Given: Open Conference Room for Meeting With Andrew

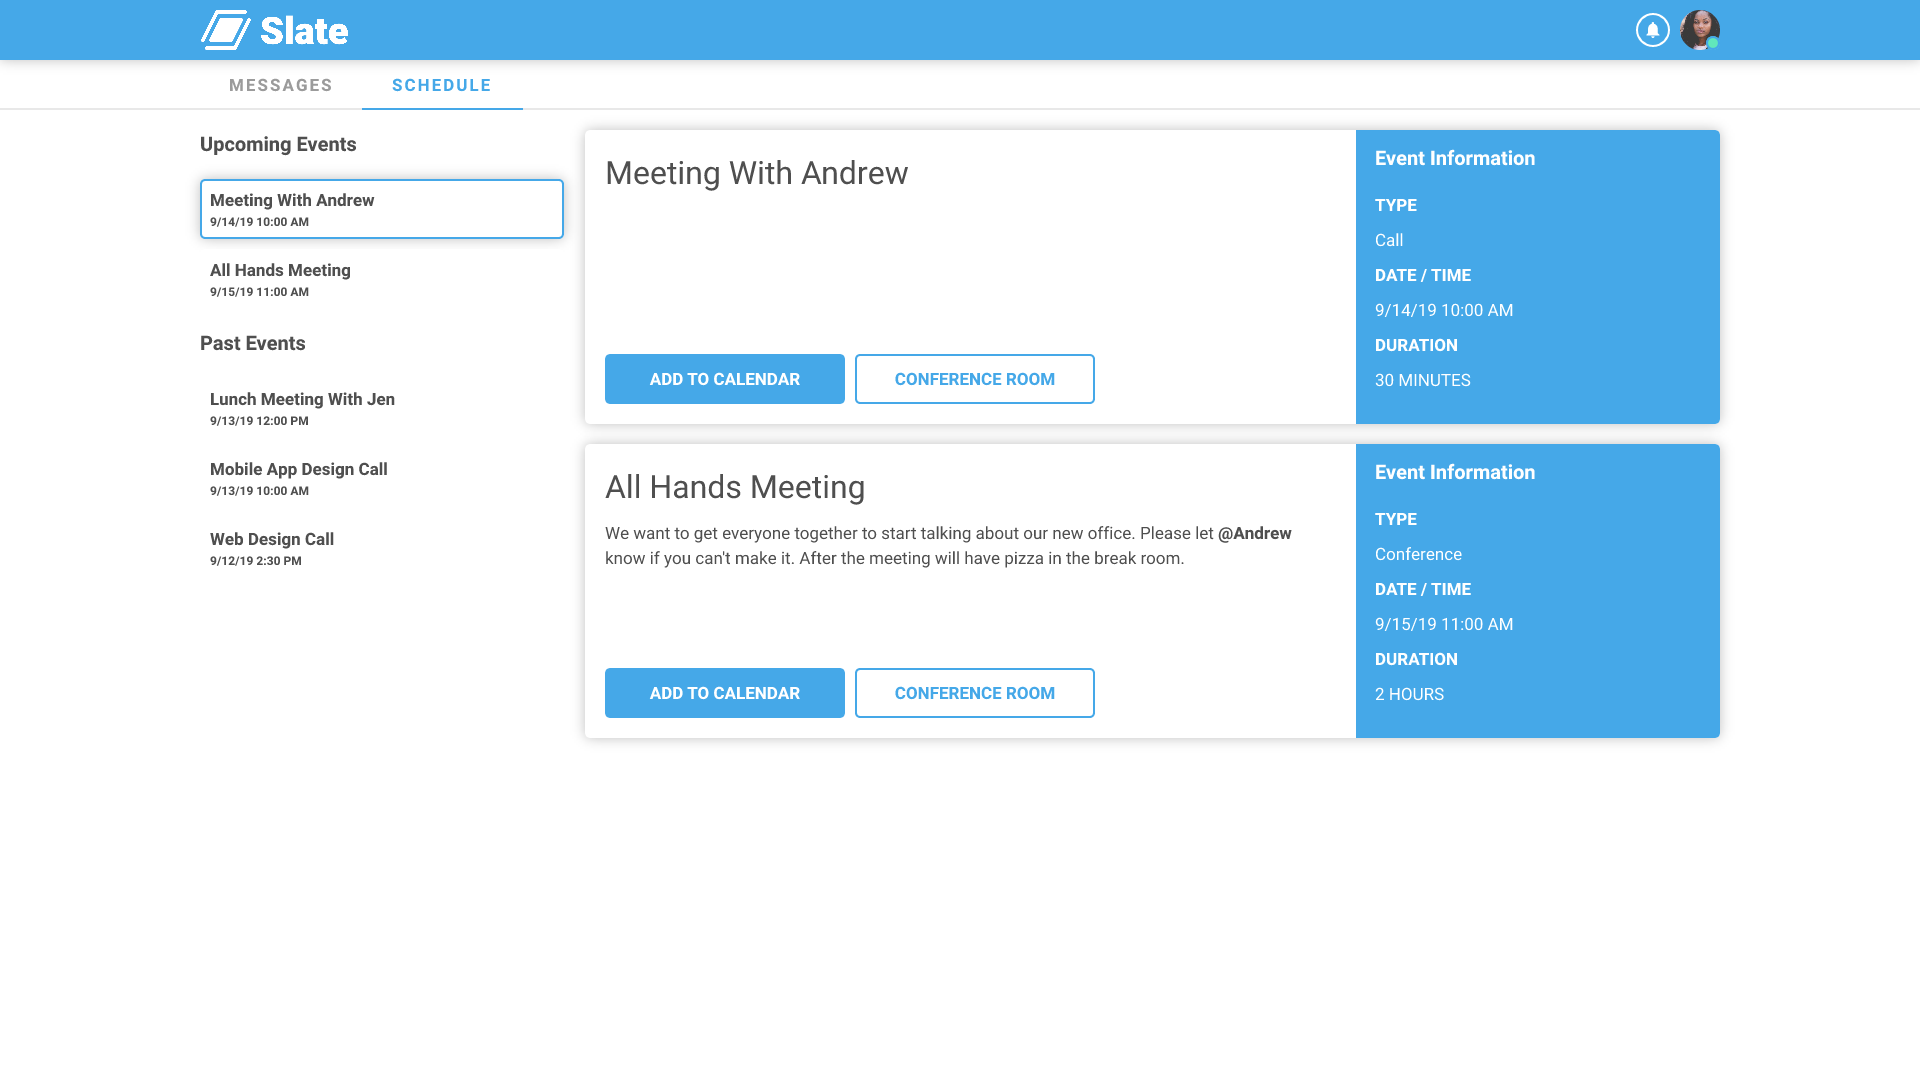Looking at the screenshot, I should (974, 379).
